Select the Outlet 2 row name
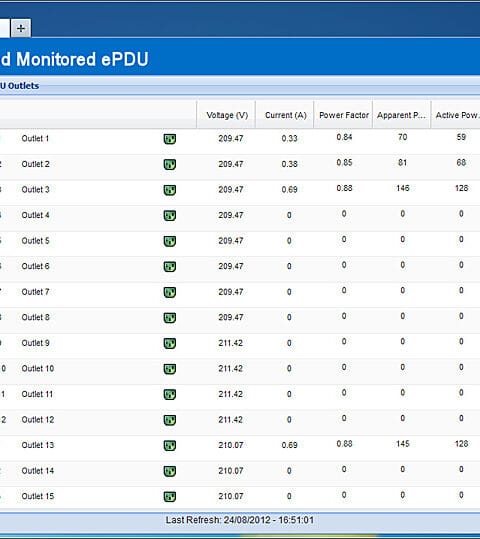This screenshot has height=539, width=480. click(35, 164)
